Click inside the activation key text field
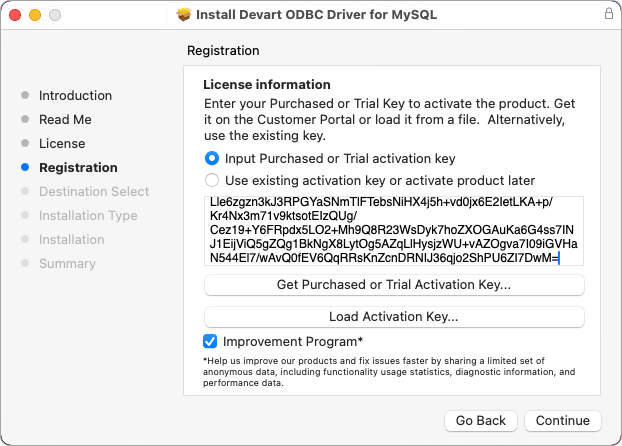Screen dimensions: 622x446 pos(394,231)
